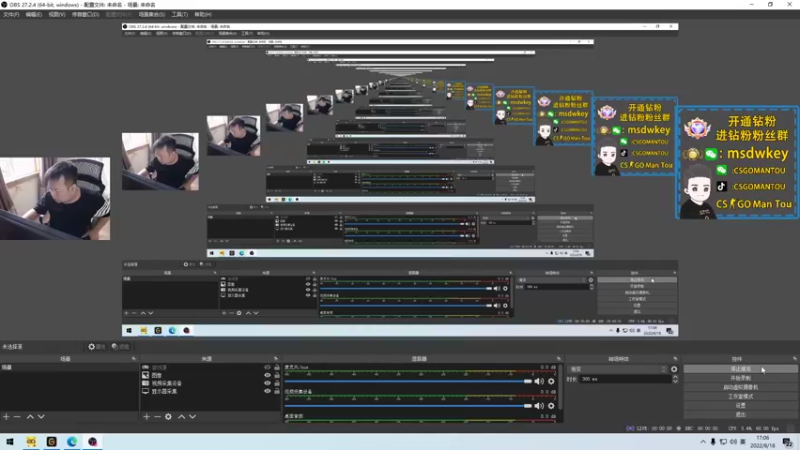The height and width of the screenshot is (450, 800).
Task: Pop out the 转场特效 dock via header icon
Action: point(675,359)
